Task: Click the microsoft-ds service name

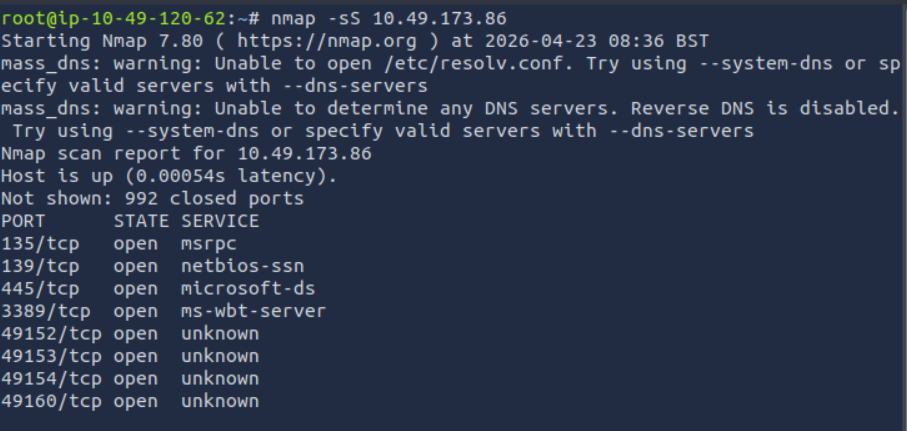Action: 248,289
